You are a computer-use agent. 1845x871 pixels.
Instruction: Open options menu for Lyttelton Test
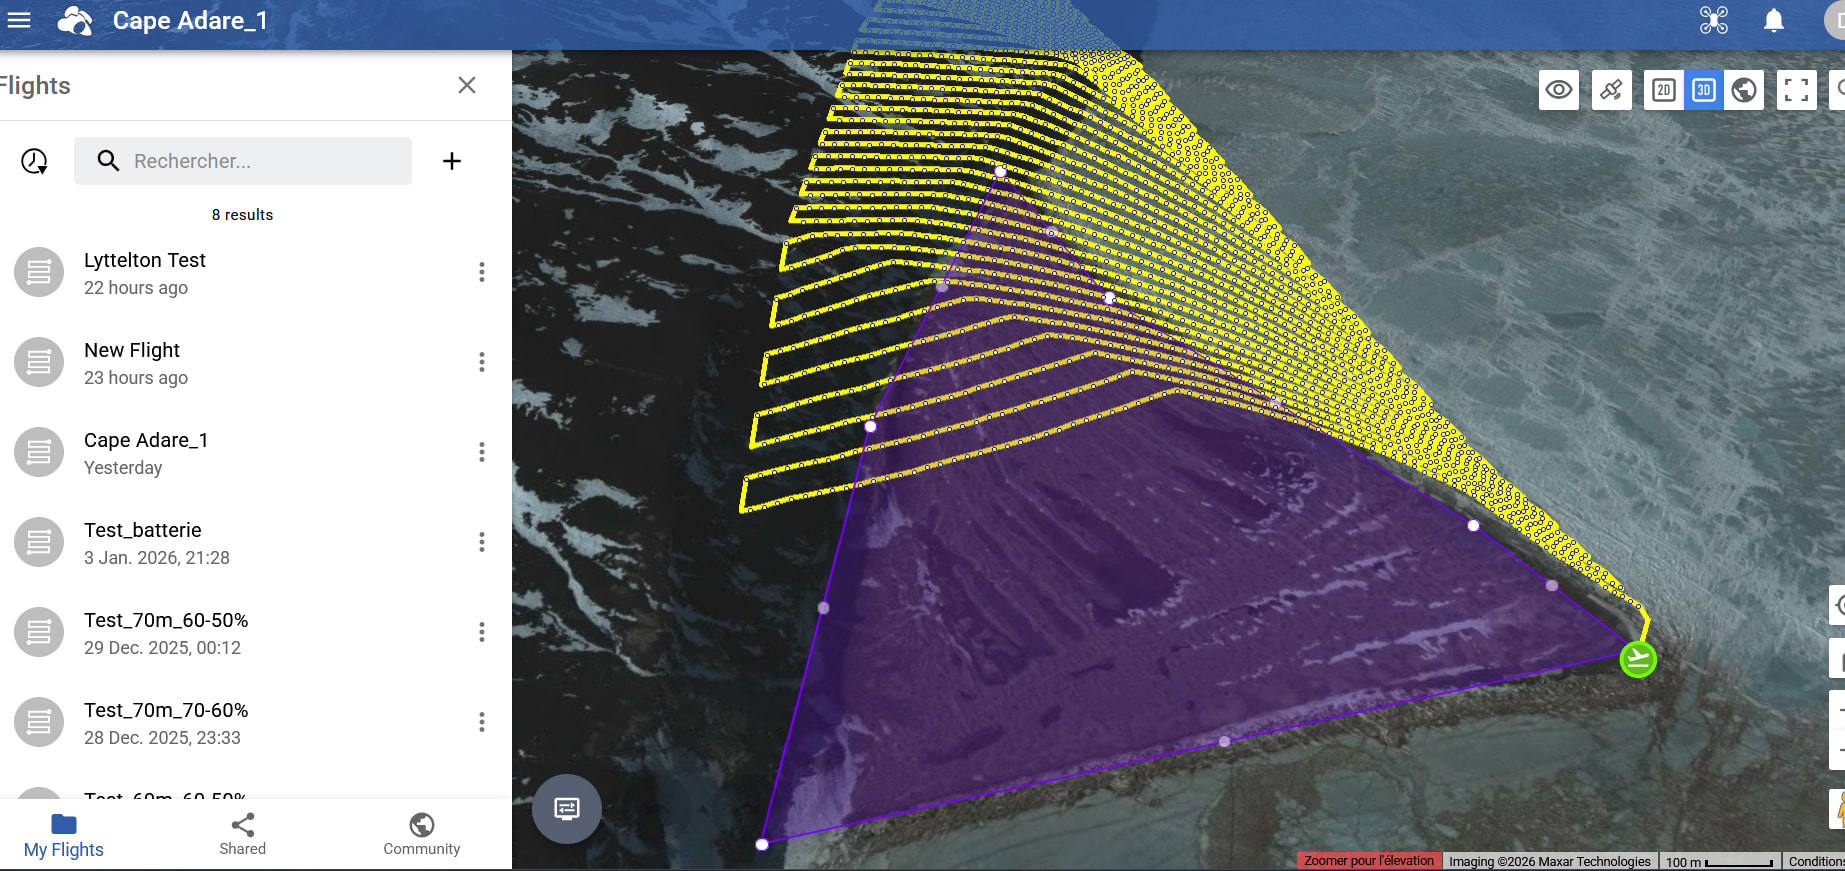tap(481, 272)
